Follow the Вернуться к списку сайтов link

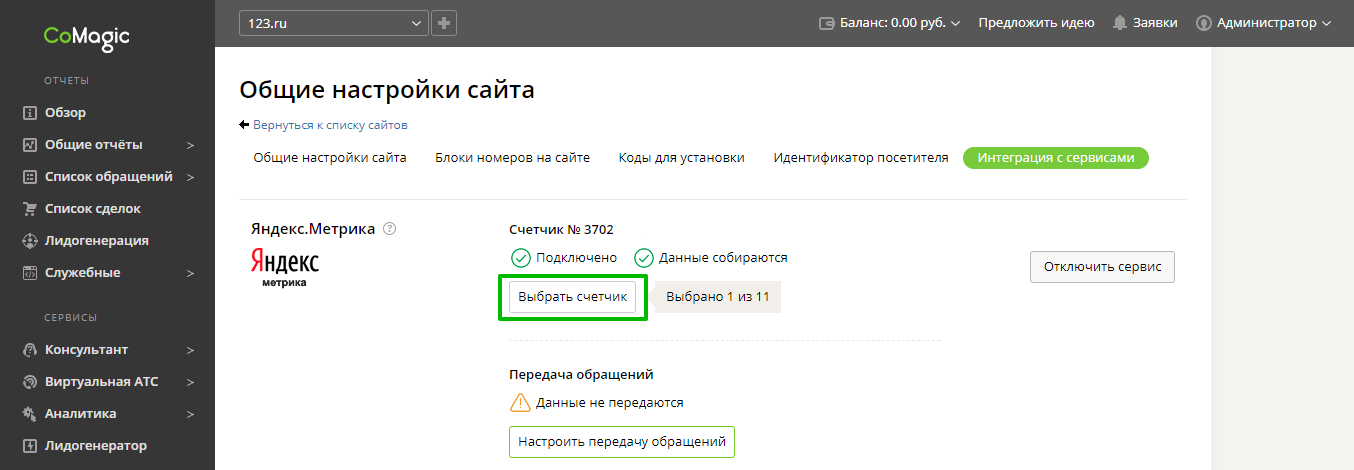tap(330, 126)
